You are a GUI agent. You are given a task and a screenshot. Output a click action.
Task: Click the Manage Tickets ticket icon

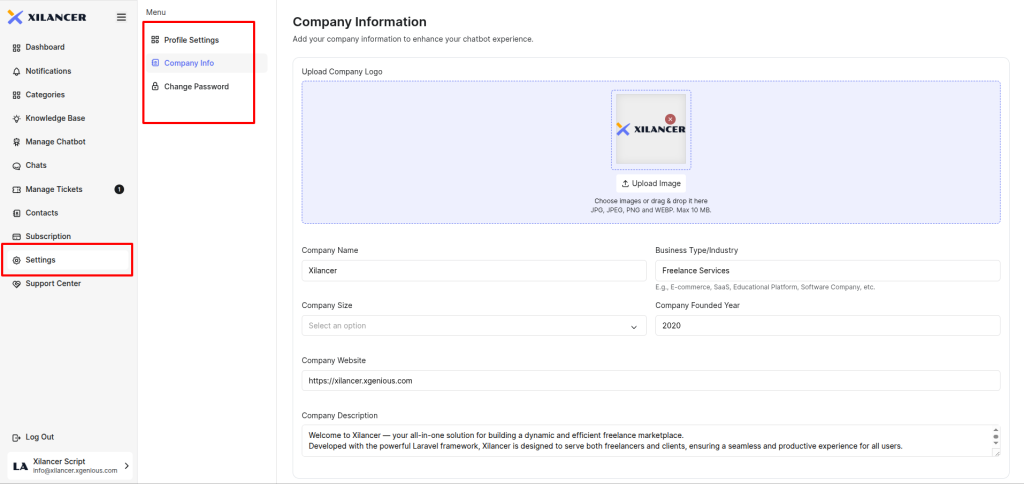[17, 189]
